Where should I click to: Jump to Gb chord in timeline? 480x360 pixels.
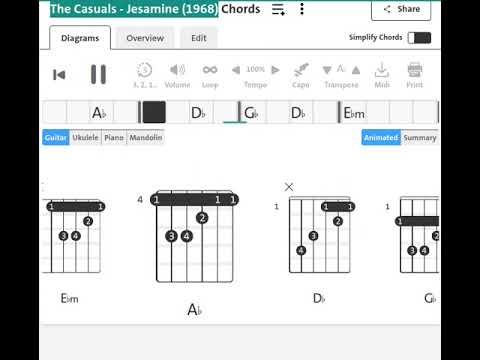[251, 113]
